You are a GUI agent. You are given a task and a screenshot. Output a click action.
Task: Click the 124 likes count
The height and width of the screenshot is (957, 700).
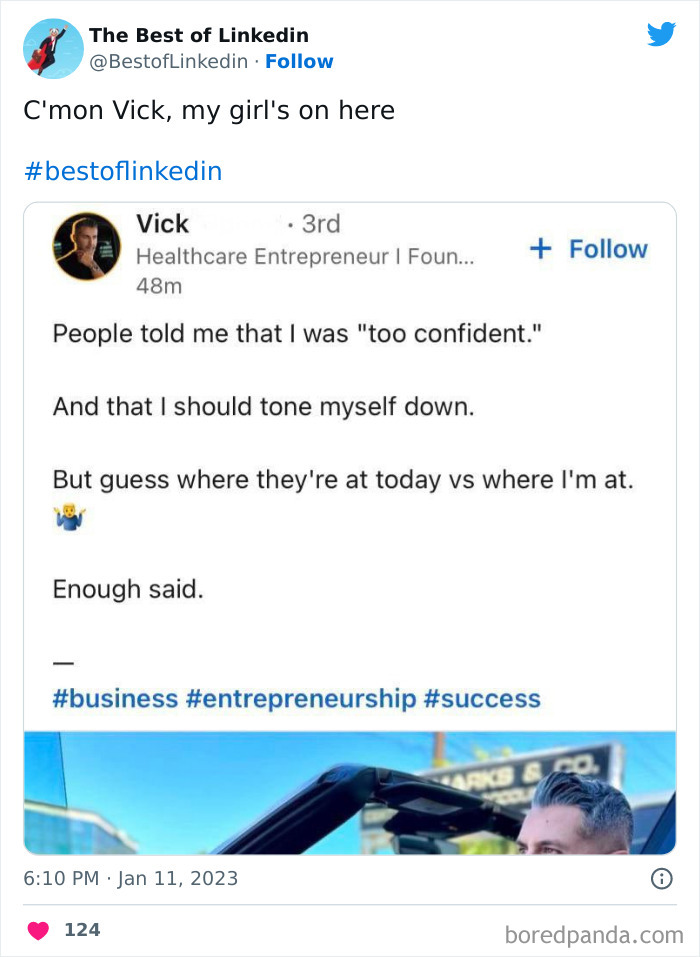[x=82, y=930]
